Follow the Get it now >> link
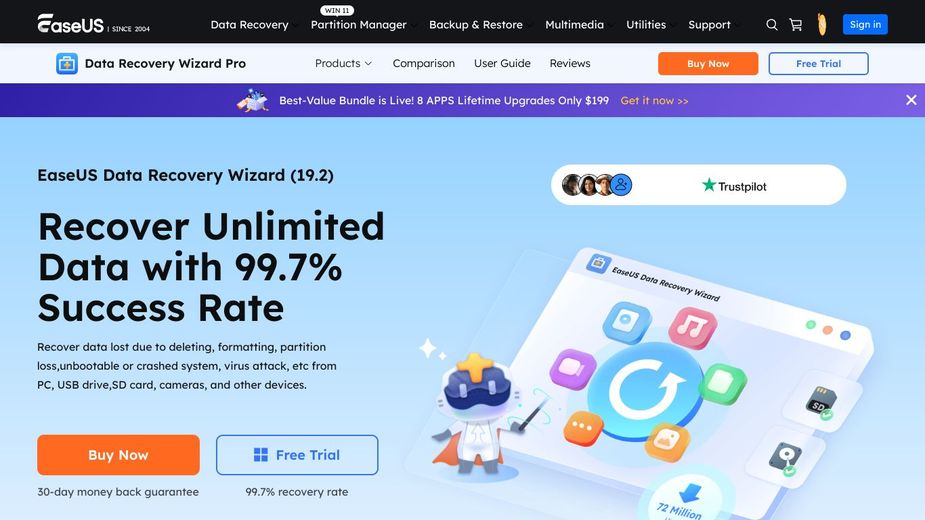This screenshot has width=925, height=520. tap(654, 100)
